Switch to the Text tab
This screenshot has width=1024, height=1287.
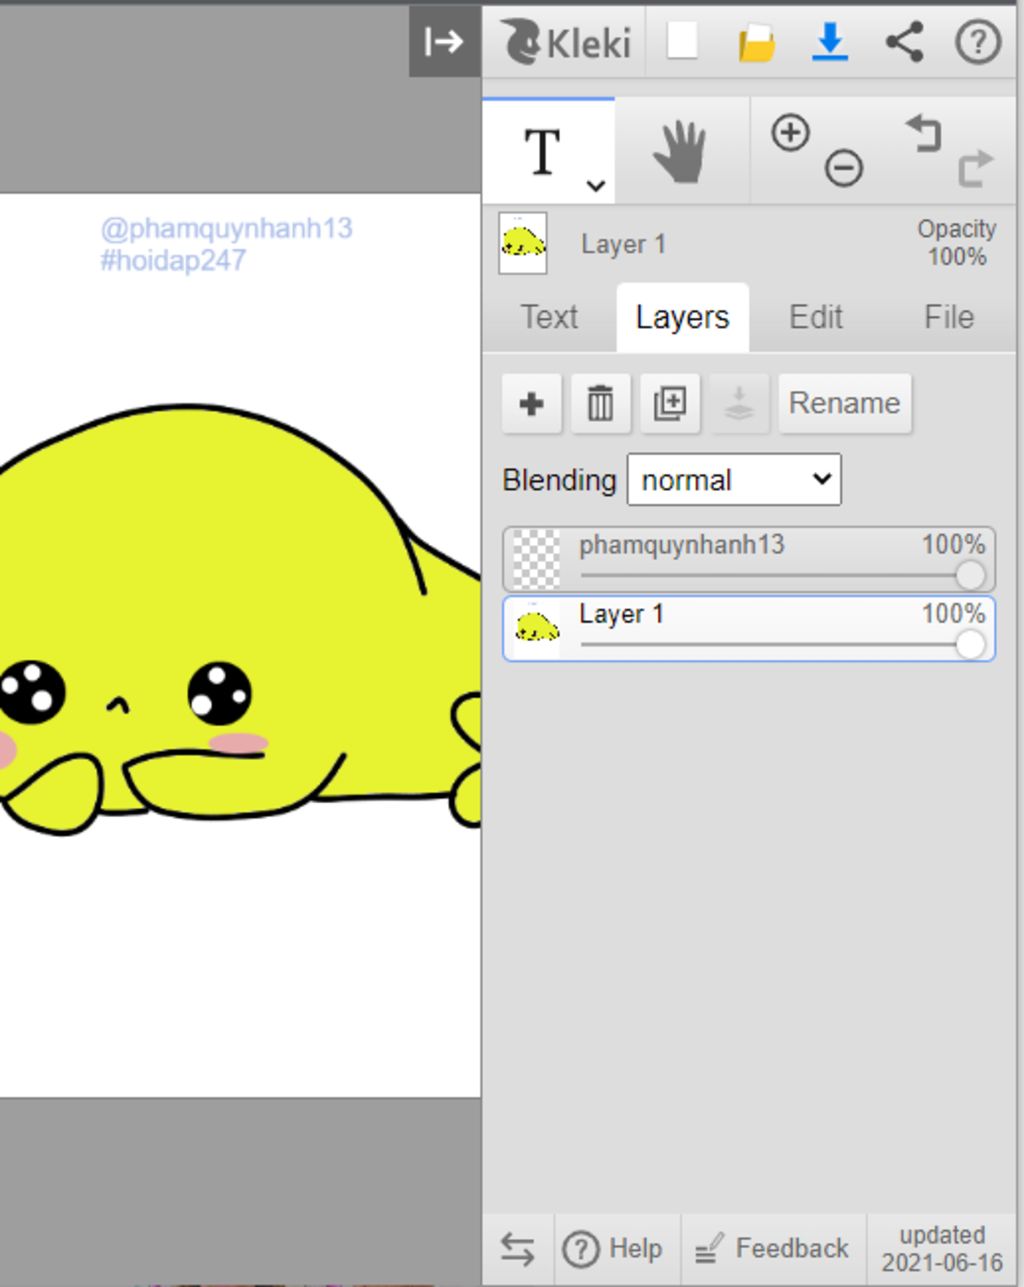(x=549, y=317)
